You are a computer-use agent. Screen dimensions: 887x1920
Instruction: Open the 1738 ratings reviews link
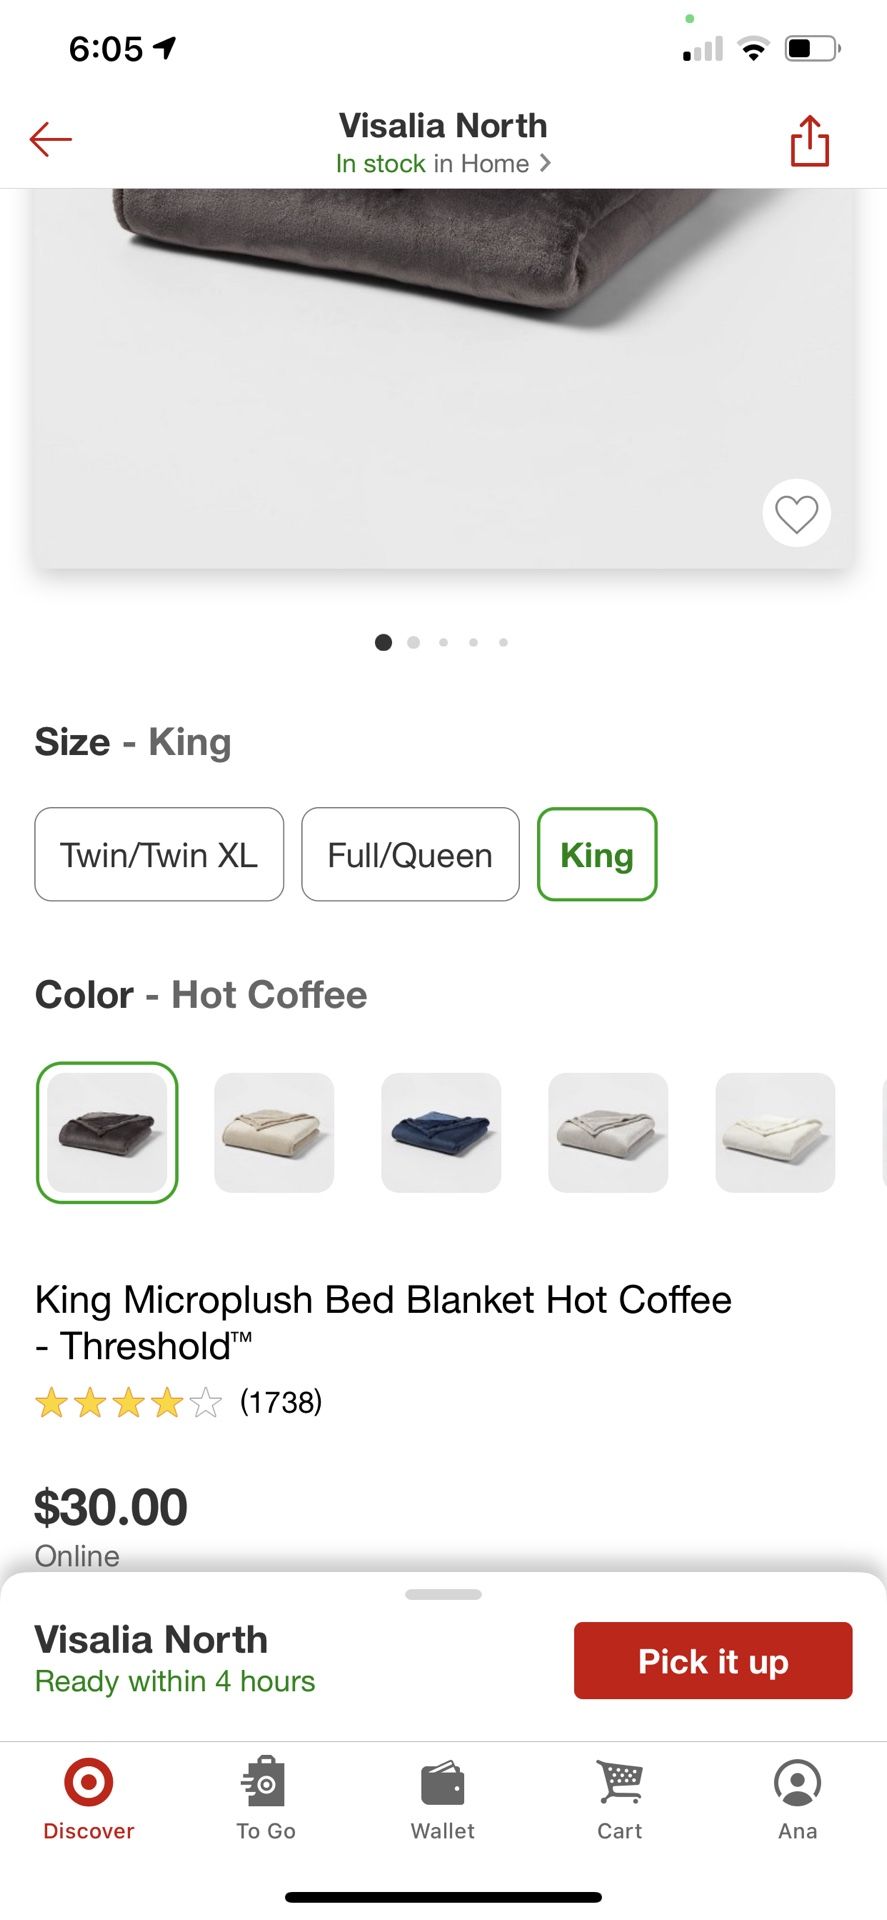[x=281, y=1402]
